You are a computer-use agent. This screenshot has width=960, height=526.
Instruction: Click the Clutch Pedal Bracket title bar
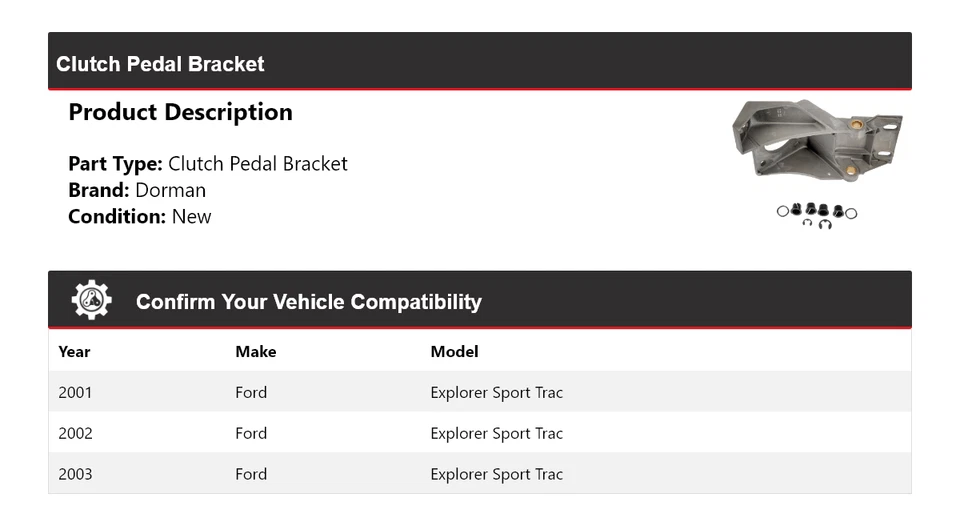pyautogui.click(x=160, y=64)
